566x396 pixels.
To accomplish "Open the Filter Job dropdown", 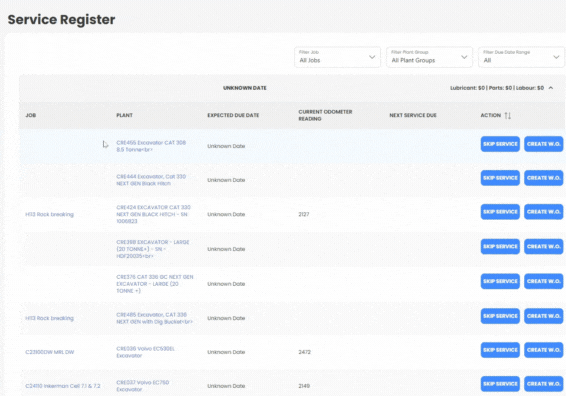I will (x=337, y=57).
